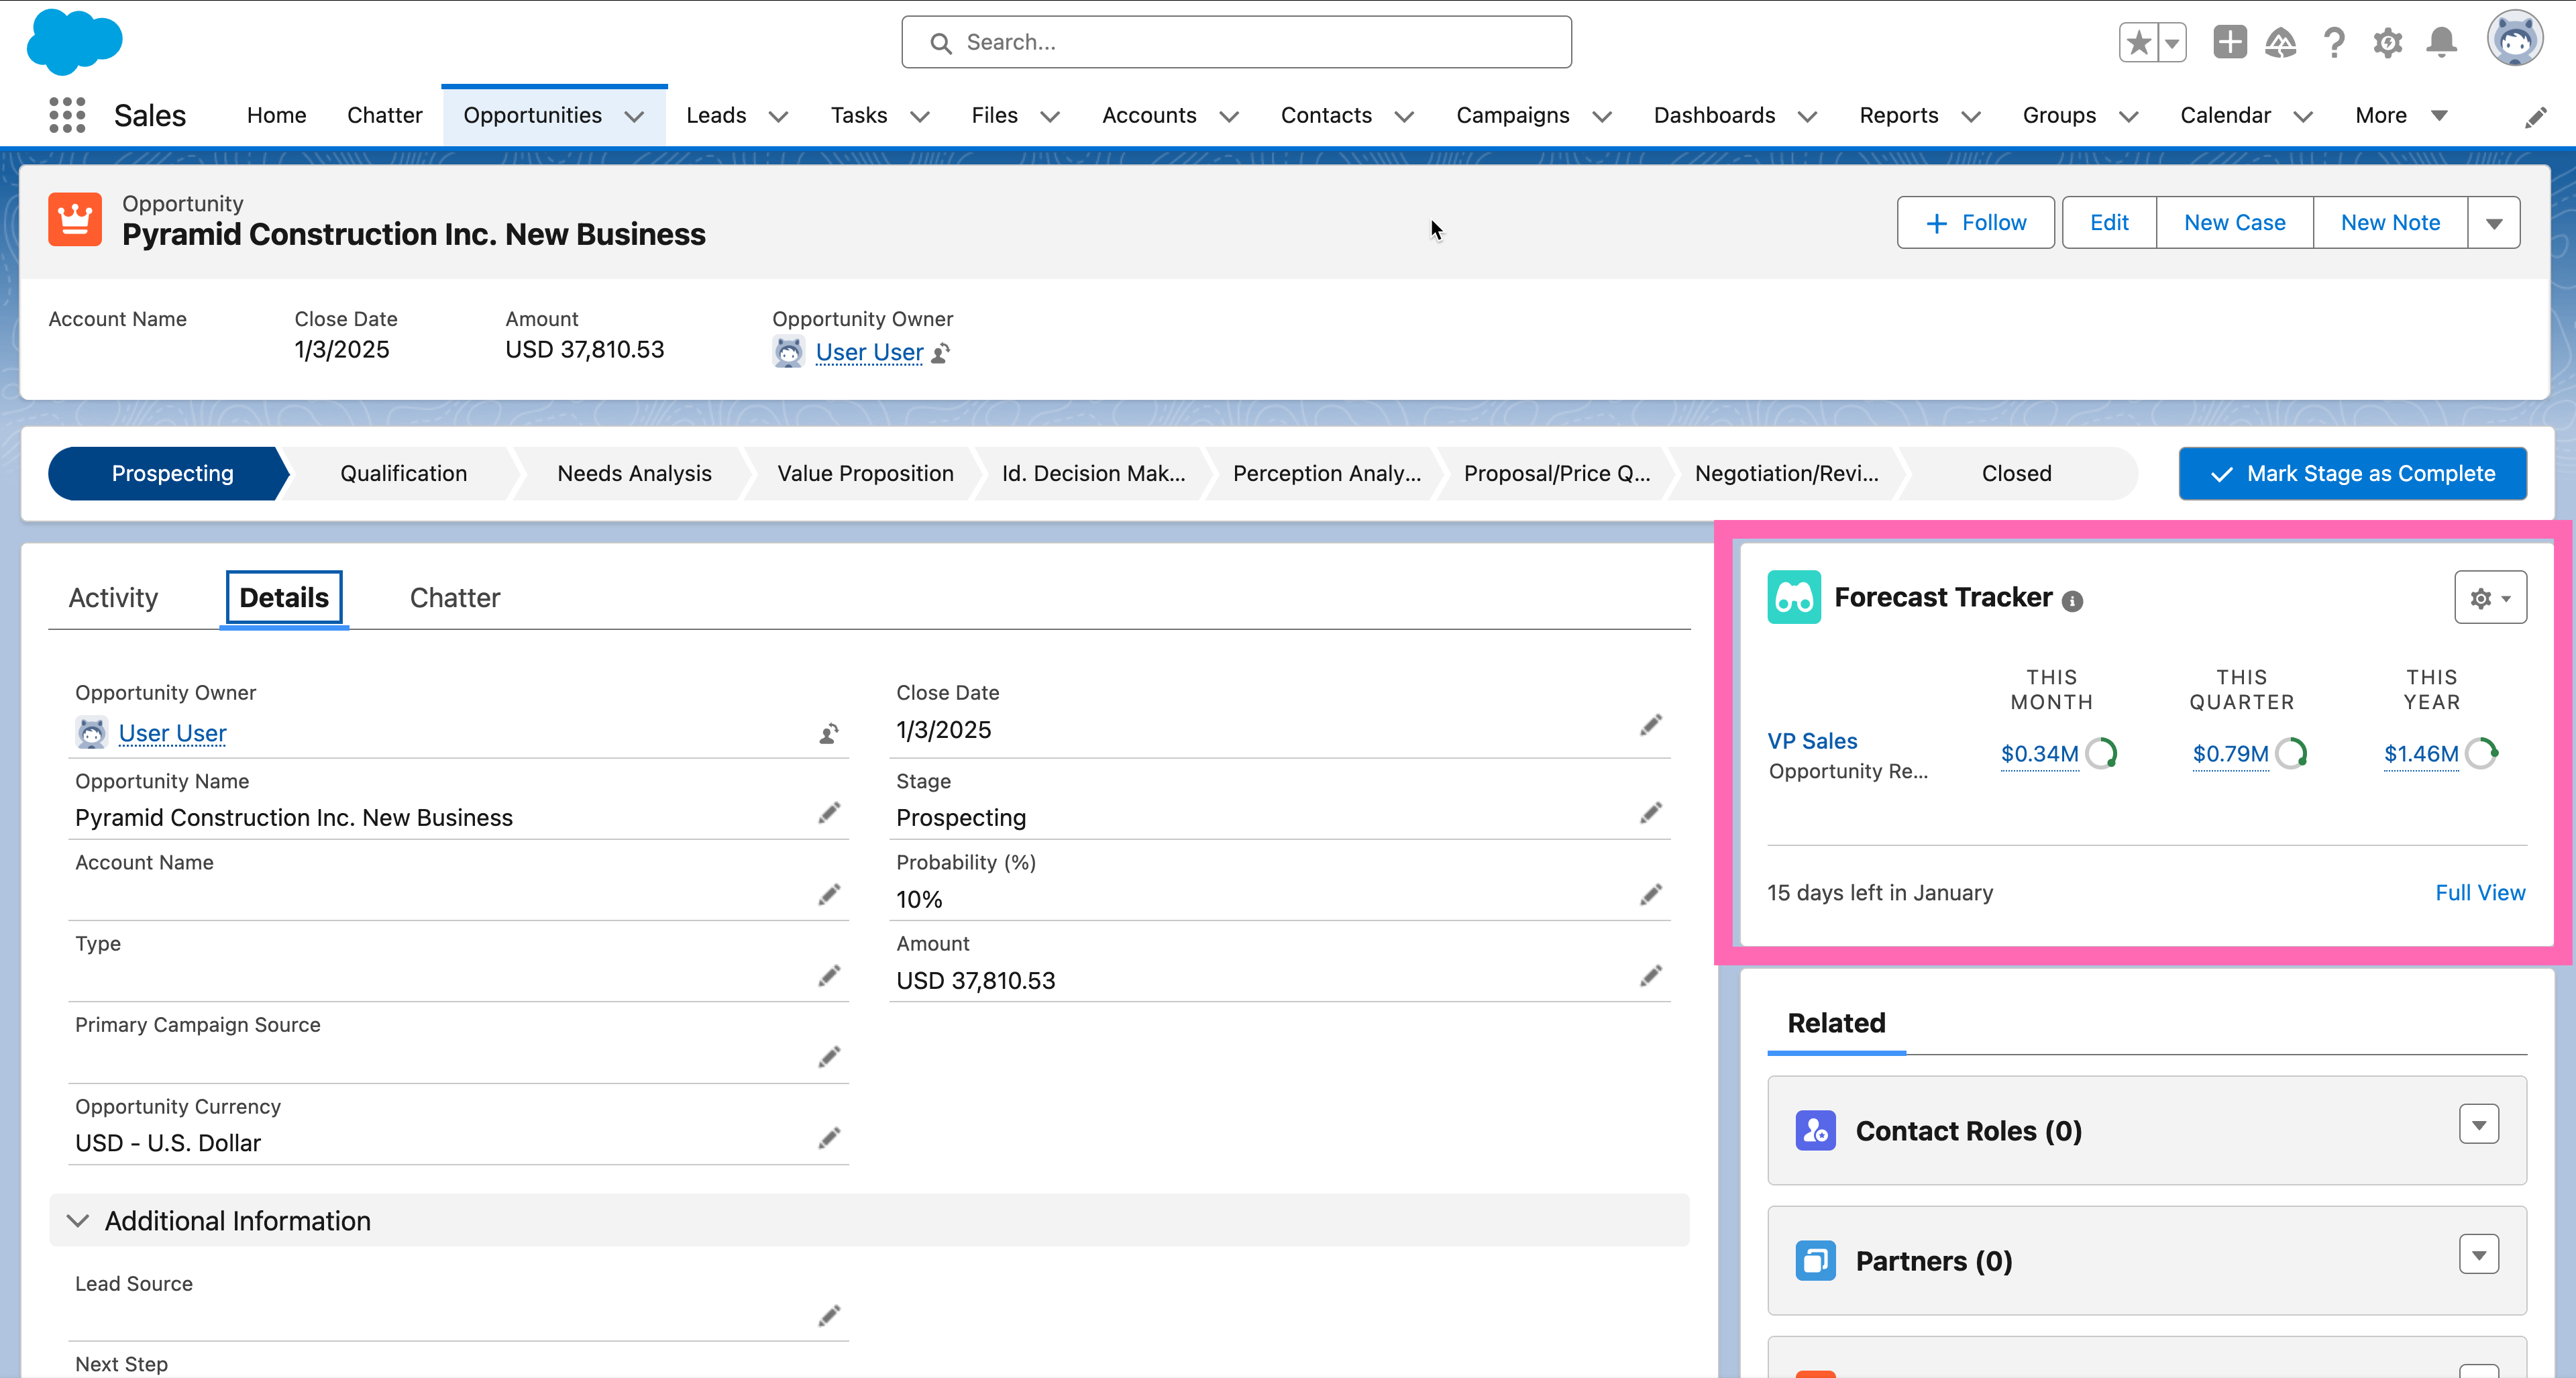Image resolution: width=2576 pixels, height=1378 pixels.
Task: Edit the Account Name pencil
Action: click(x=829, y=895)
